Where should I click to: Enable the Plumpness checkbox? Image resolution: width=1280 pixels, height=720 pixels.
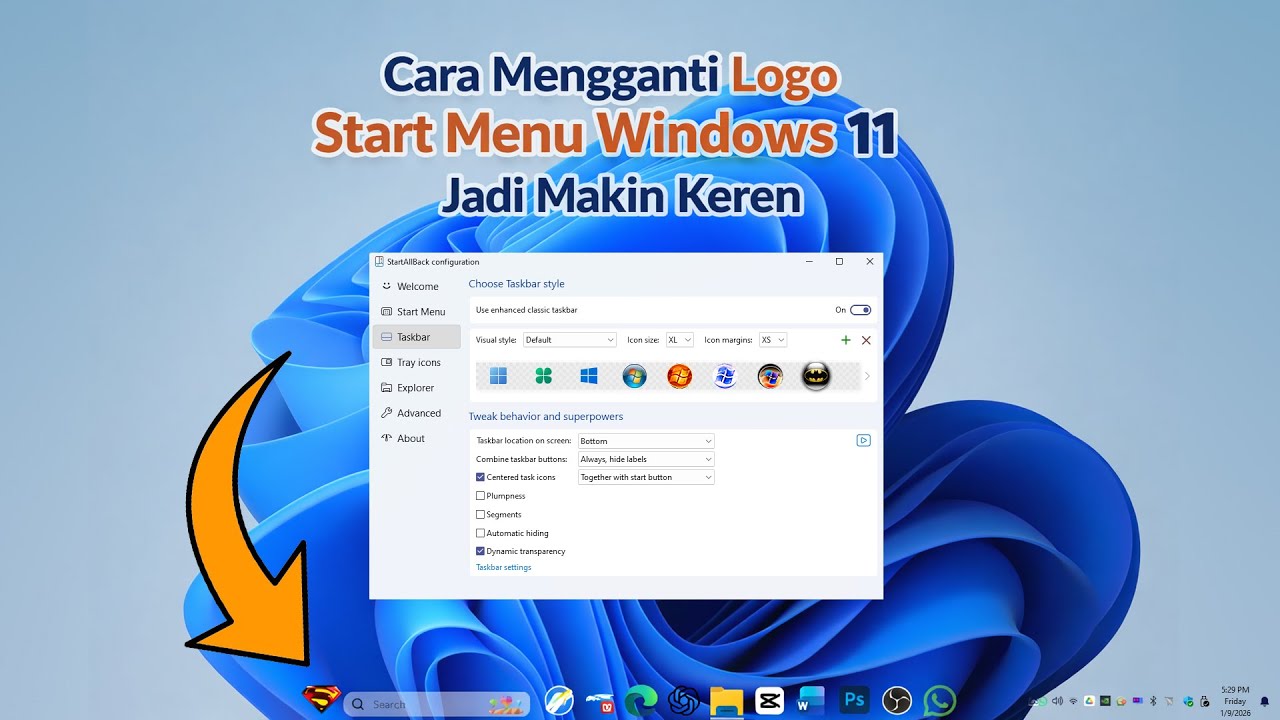coord(480,496)
